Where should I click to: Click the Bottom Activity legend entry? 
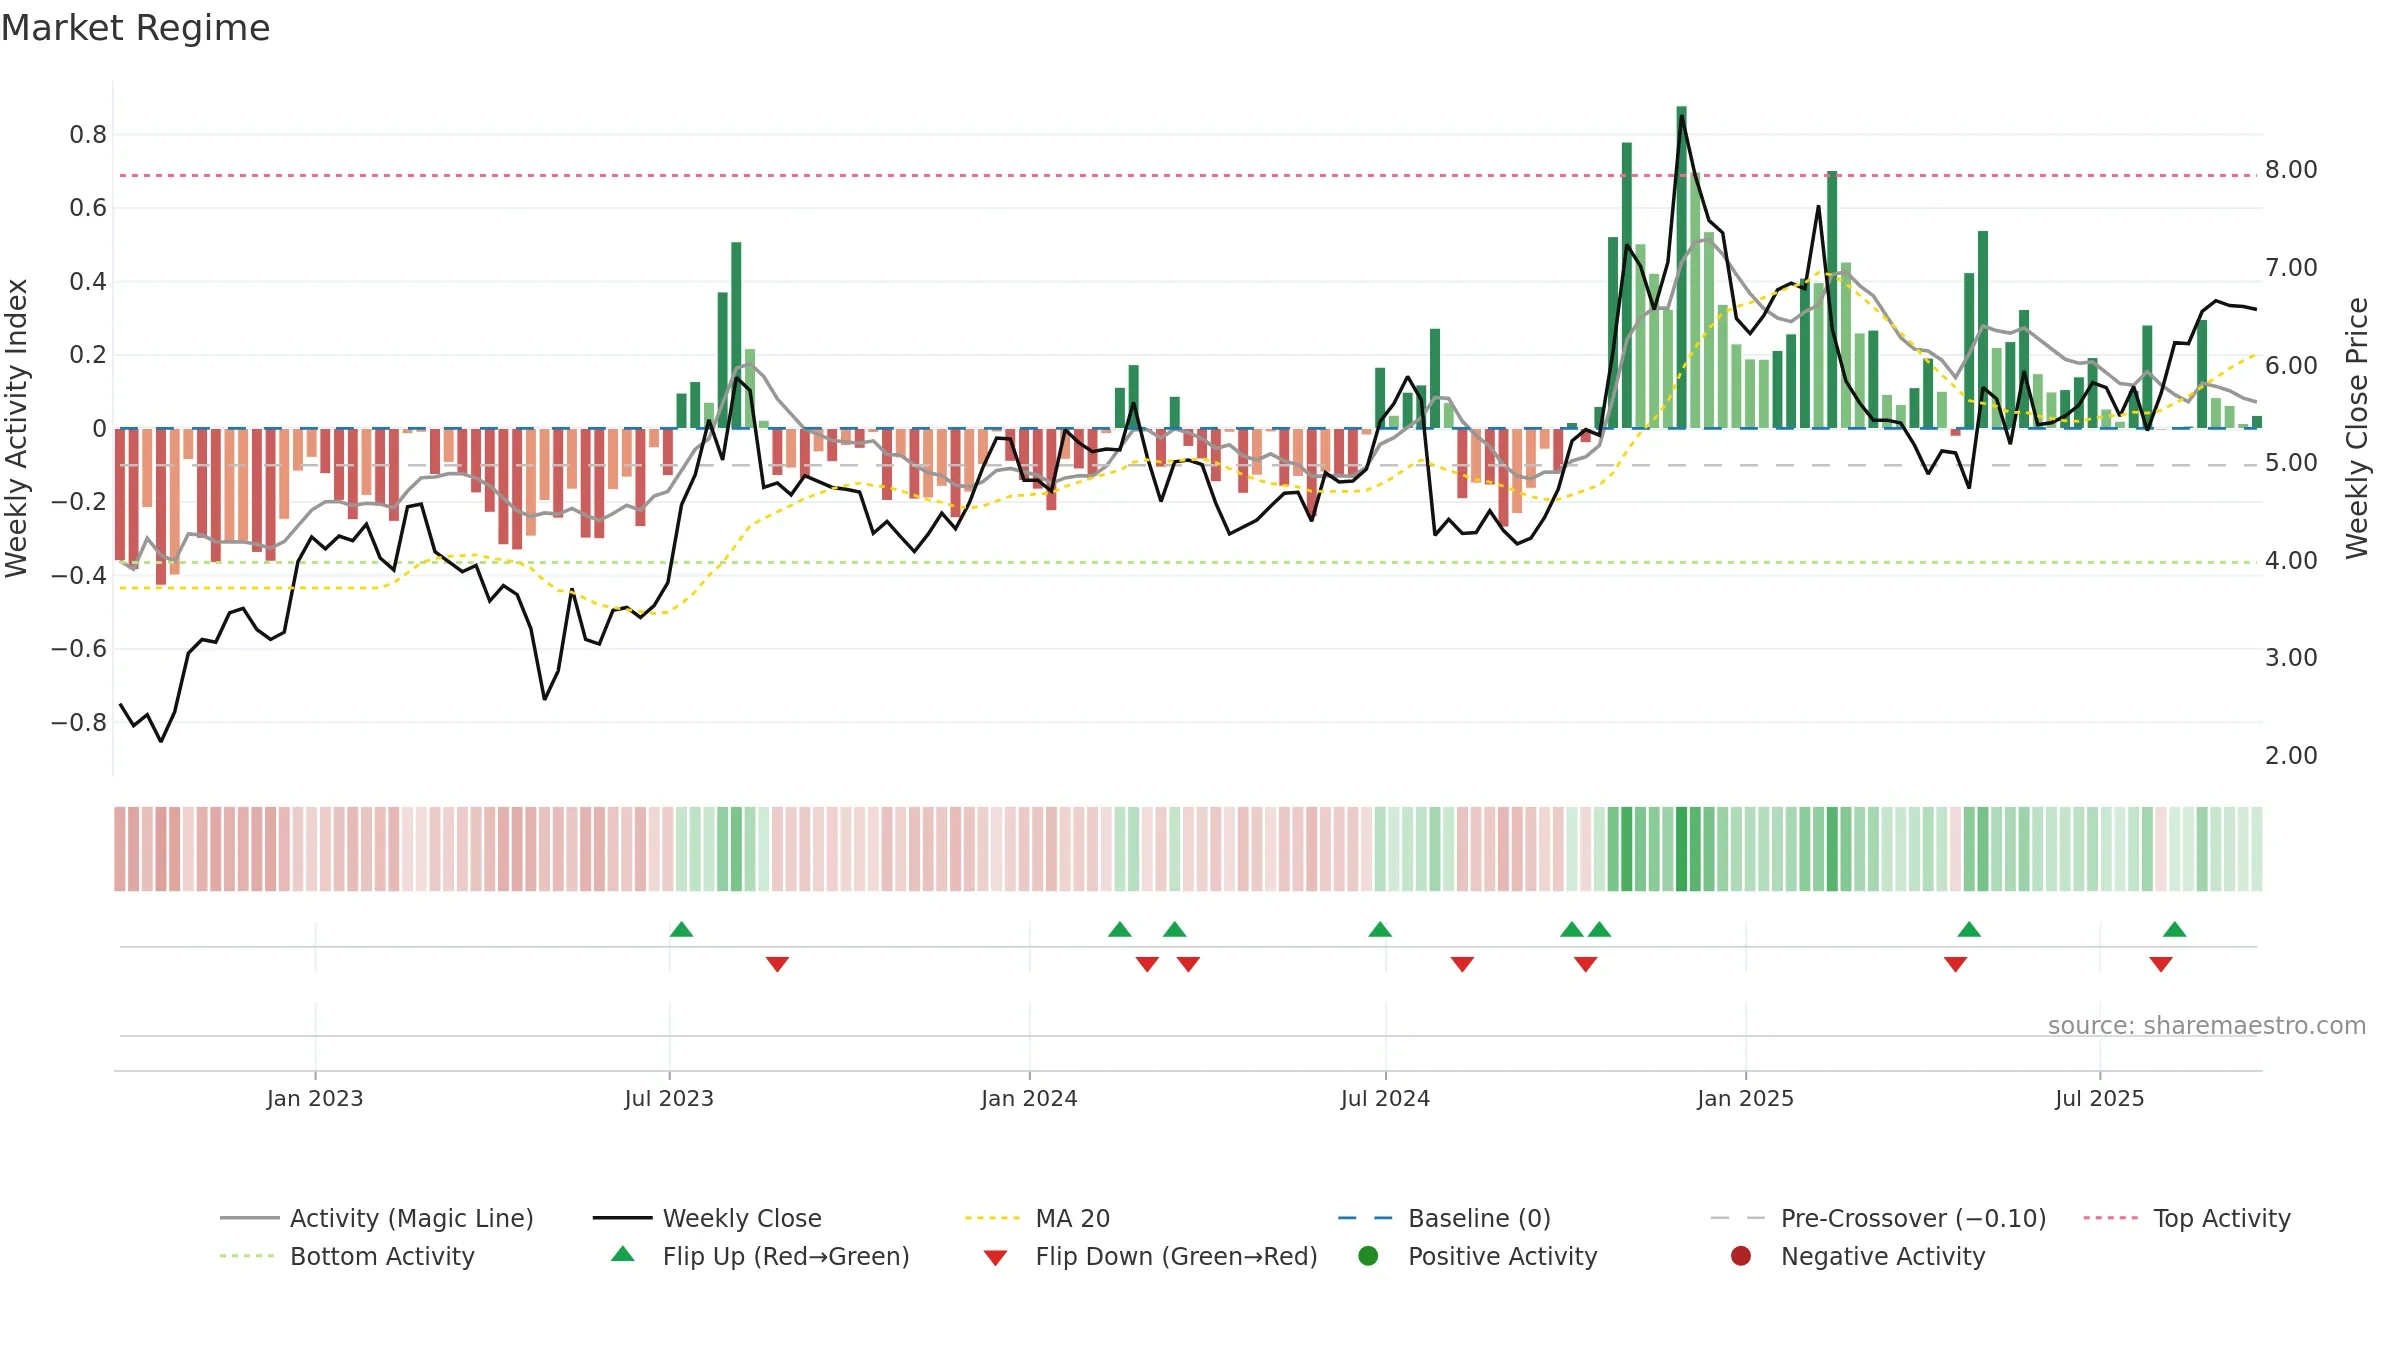click(347, 1256)
